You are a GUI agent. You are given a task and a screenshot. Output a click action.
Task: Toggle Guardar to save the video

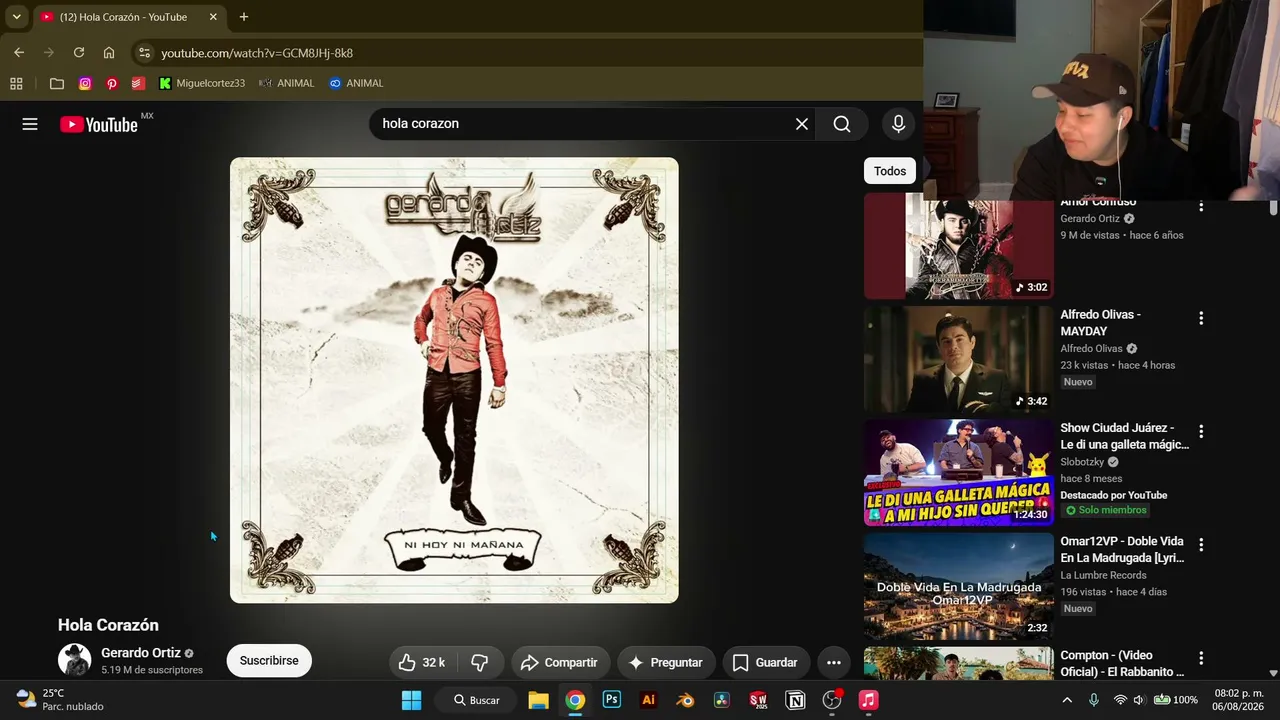tap(765, 662)
